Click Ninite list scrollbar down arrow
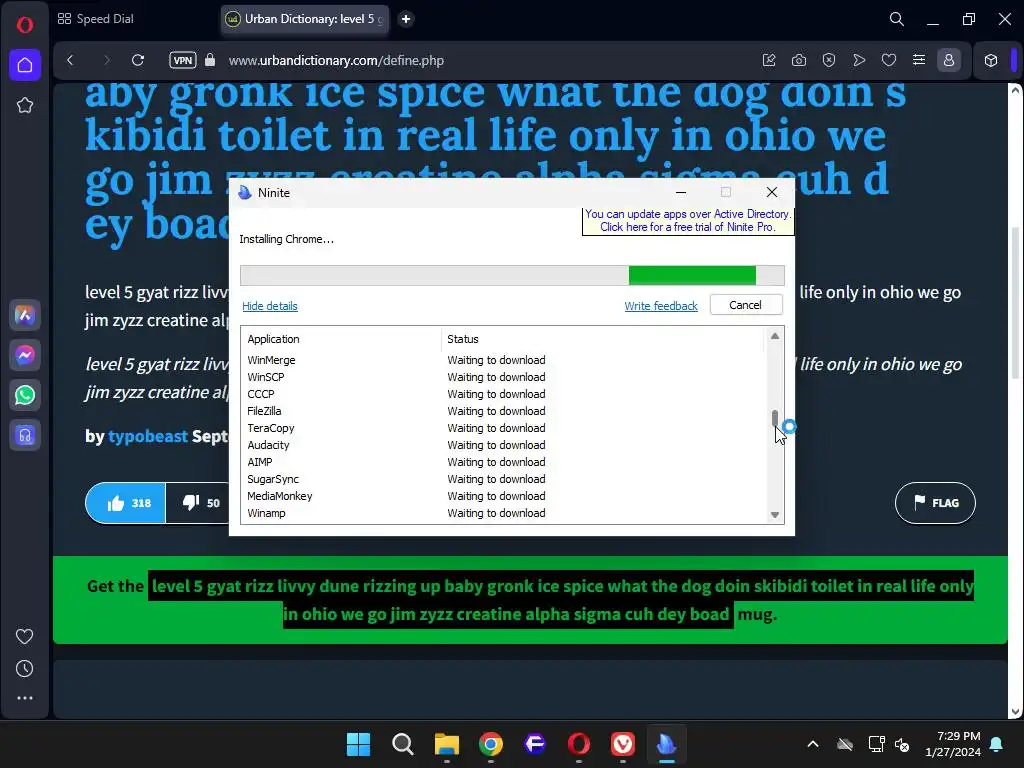The width and height of the screenshot is (1024, 768). (x=775, y=515)
